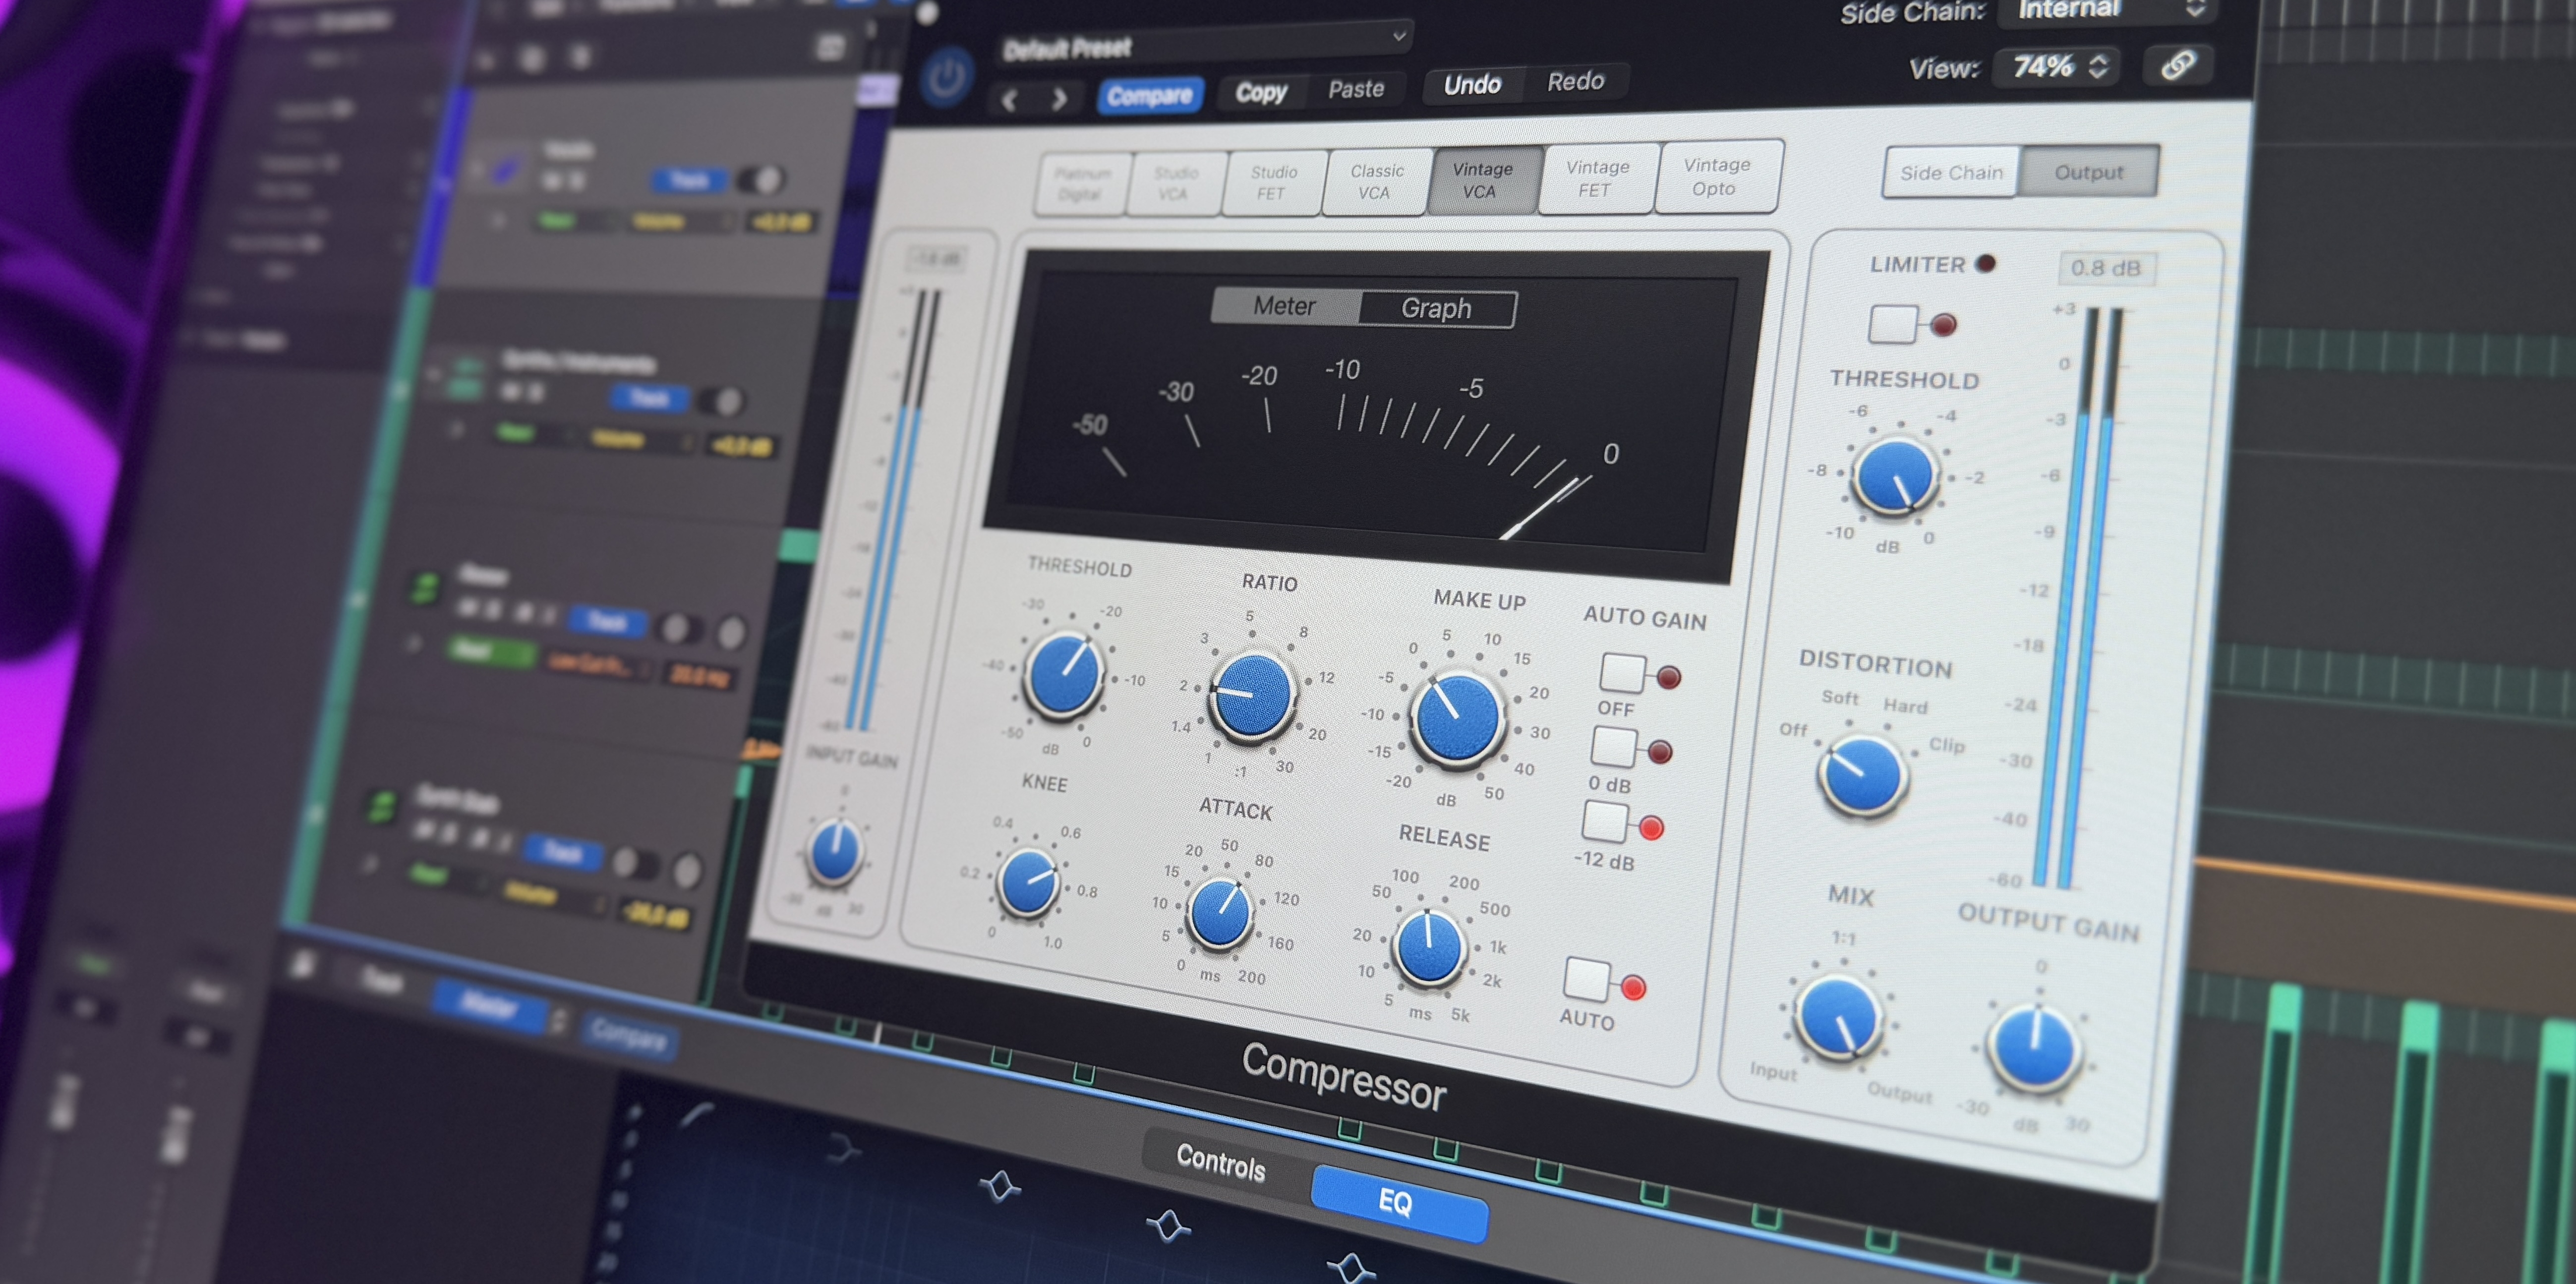
Task: Click the link chain icon
Action: 2177,66
